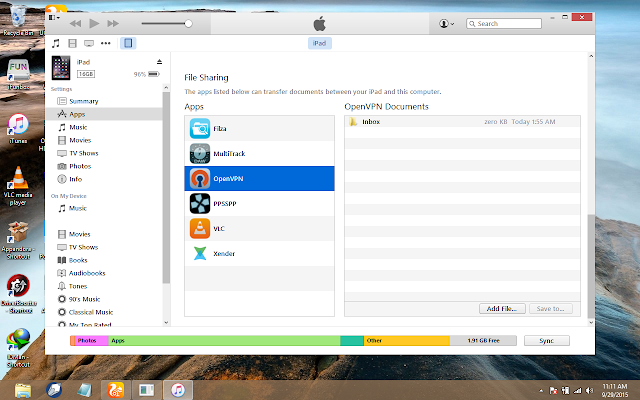Open the volume icon in system tray
The height and width of the screenshot is (400, 640).
pos(589,391)
